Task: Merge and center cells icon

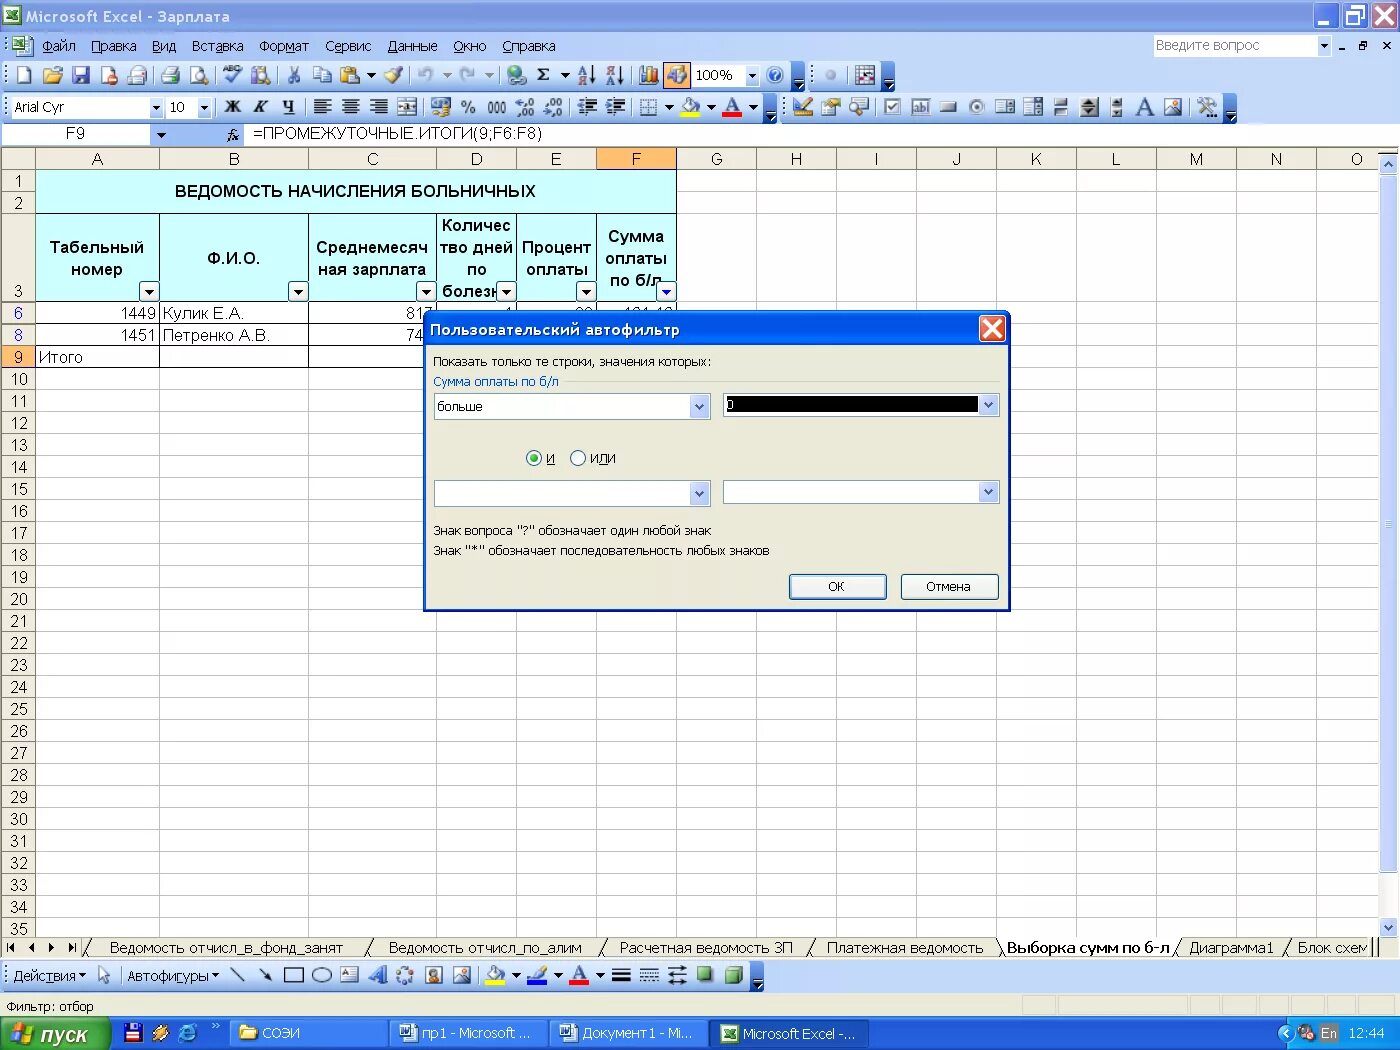Action: [x=407, y=107]
